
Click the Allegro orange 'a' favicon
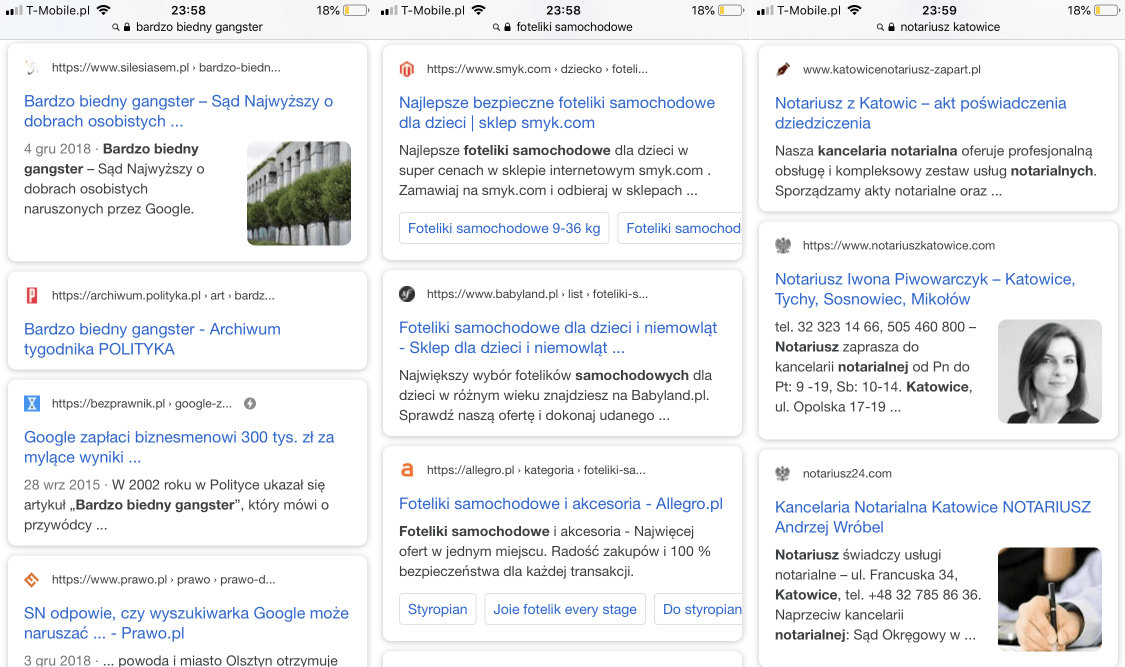pyautogui.click(x=407, y=470)
